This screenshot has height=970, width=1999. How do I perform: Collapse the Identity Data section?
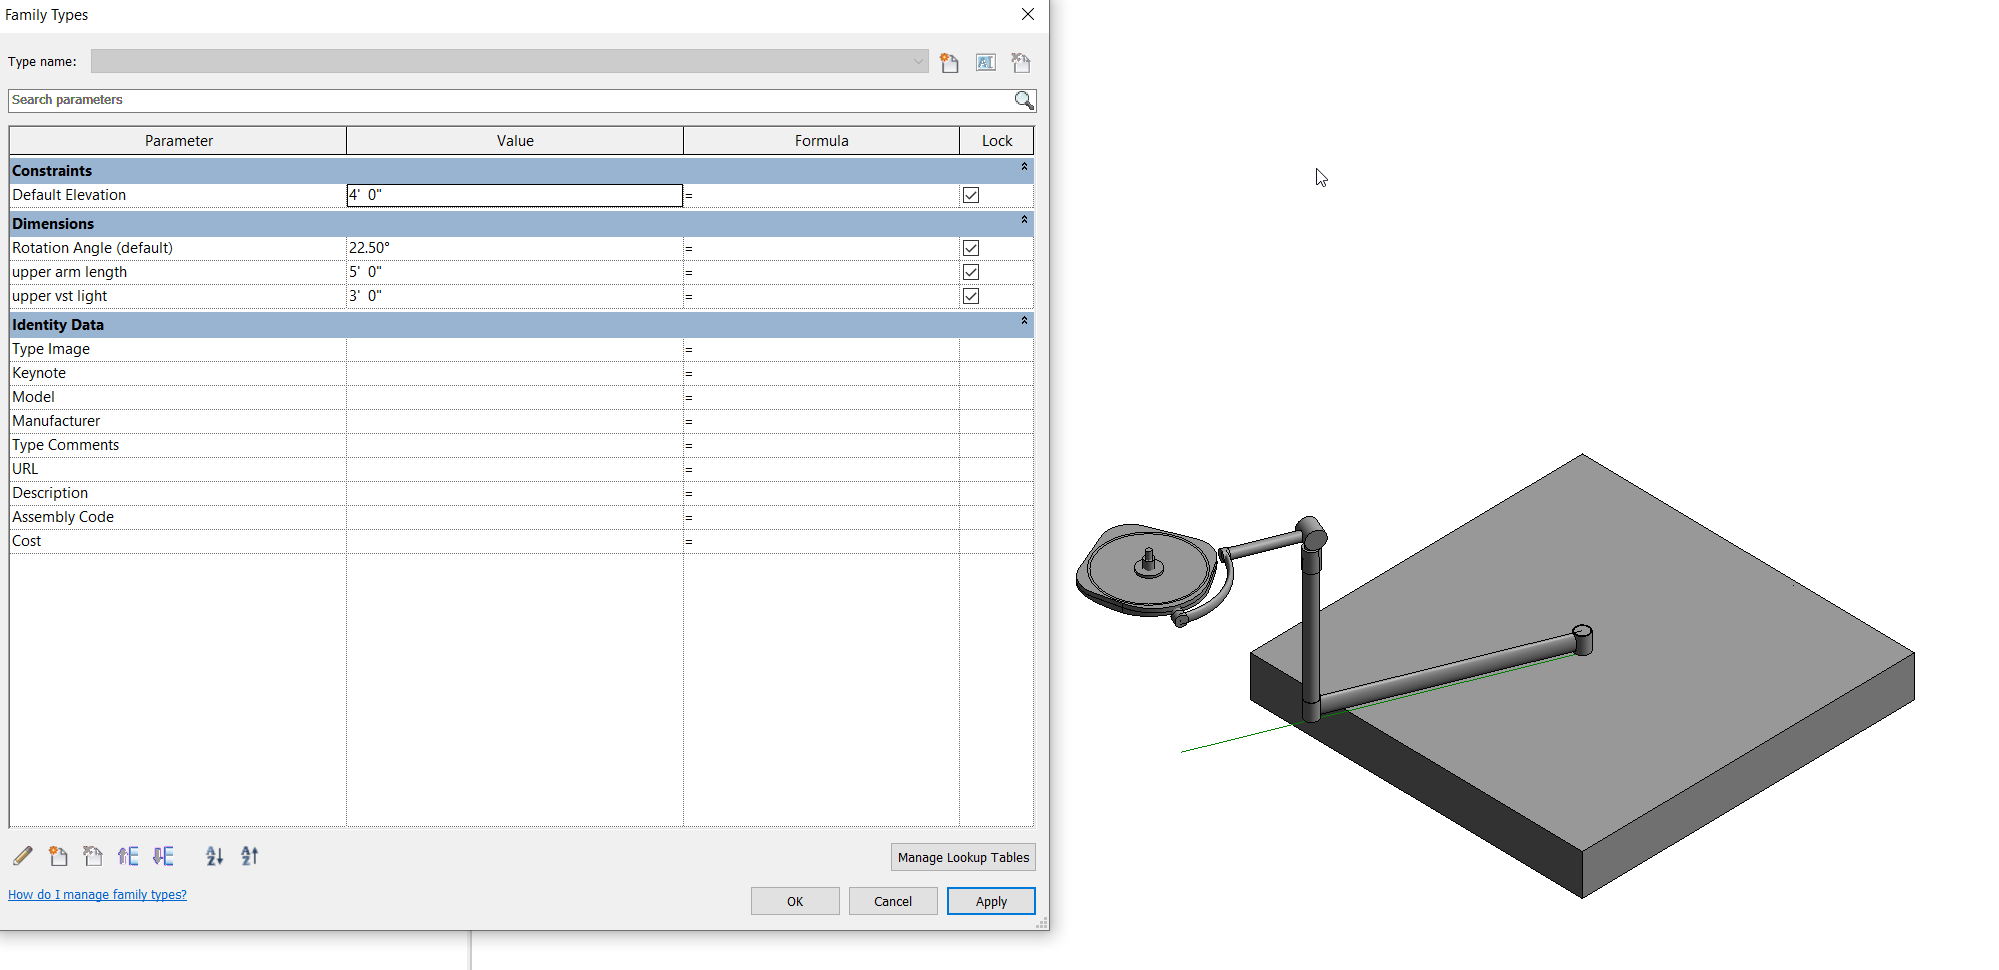pos(1023,321)
